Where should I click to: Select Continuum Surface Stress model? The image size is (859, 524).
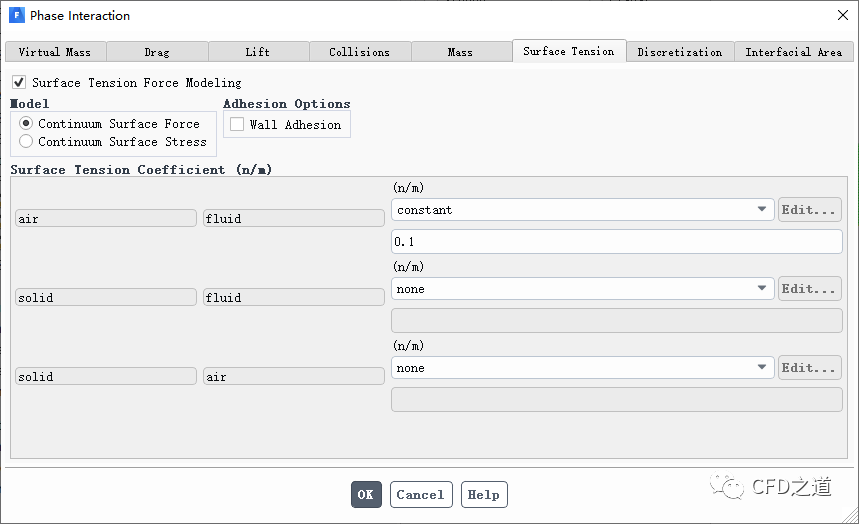(26, 142)
